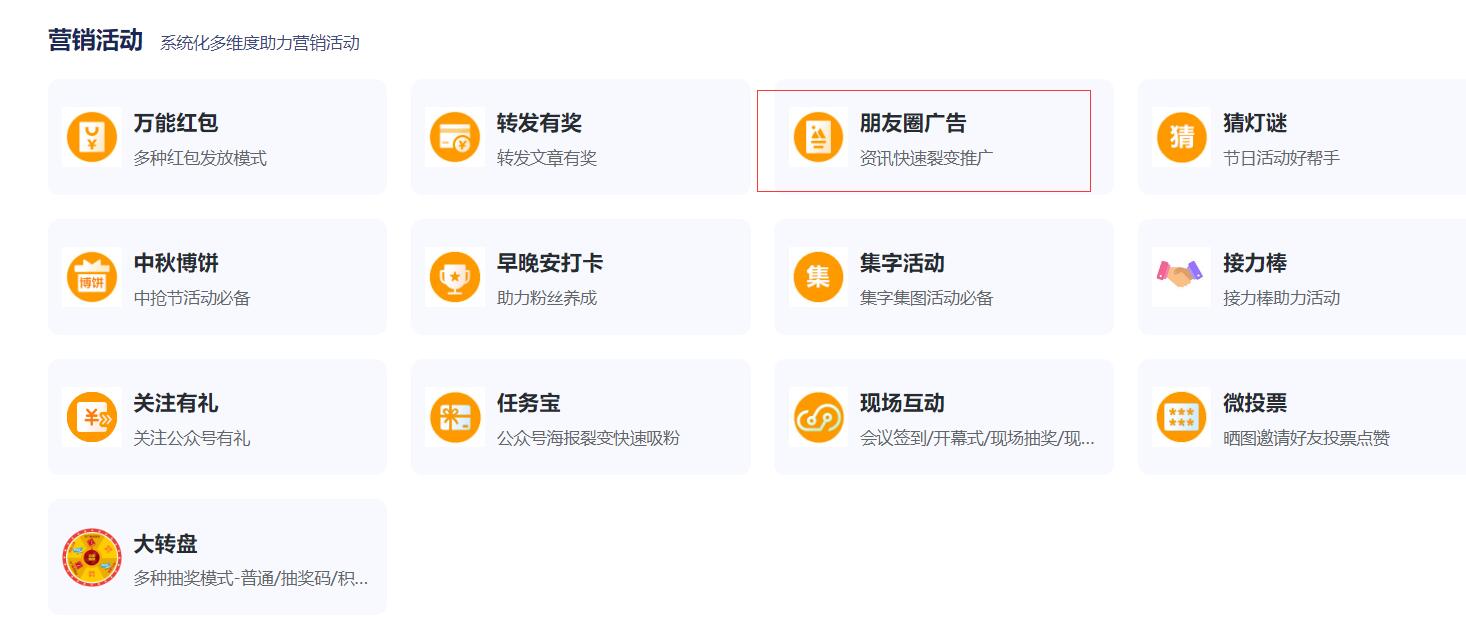The width and height of the screenshot is (1466, 630).
Task: Open the 转发有奖 title link
Action: point(539,123)
